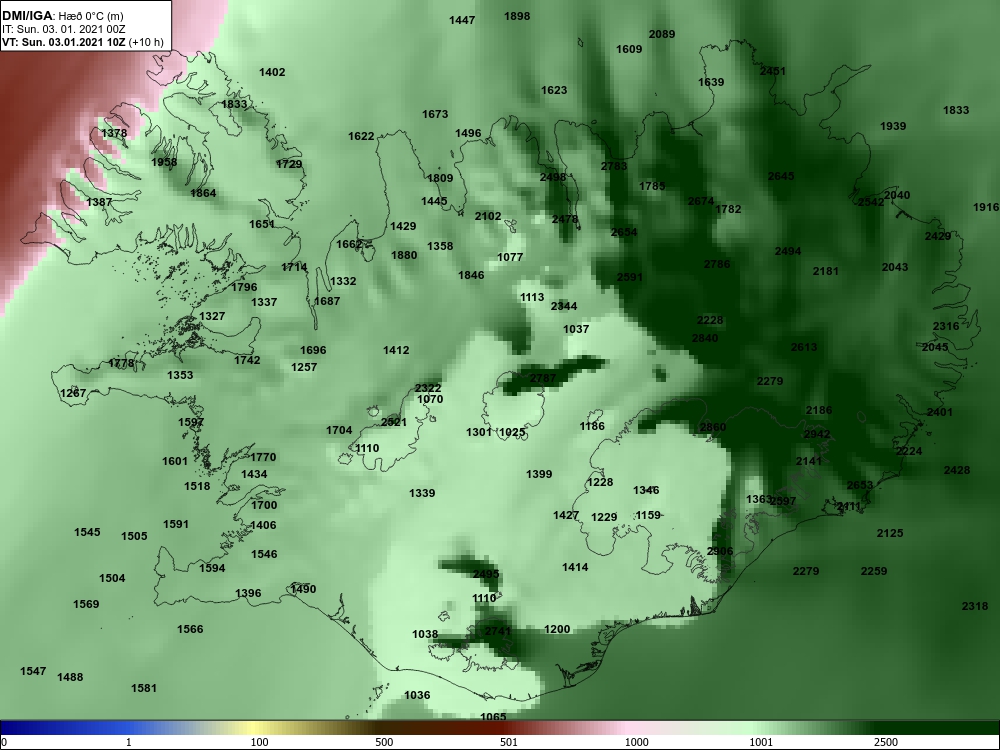
Task: Click the map value 2942
Action: (x=817, y=435)
